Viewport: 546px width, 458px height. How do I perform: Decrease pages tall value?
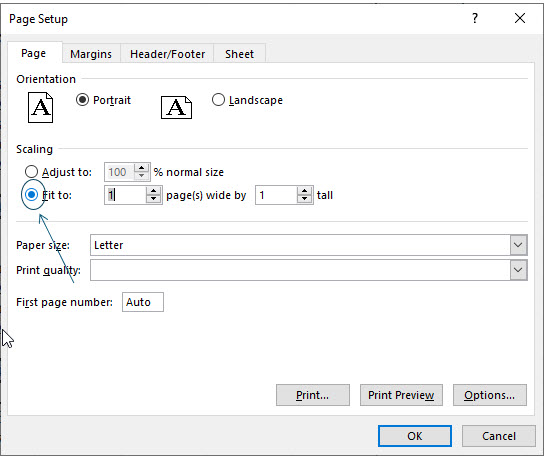click(x=304, y=199)
